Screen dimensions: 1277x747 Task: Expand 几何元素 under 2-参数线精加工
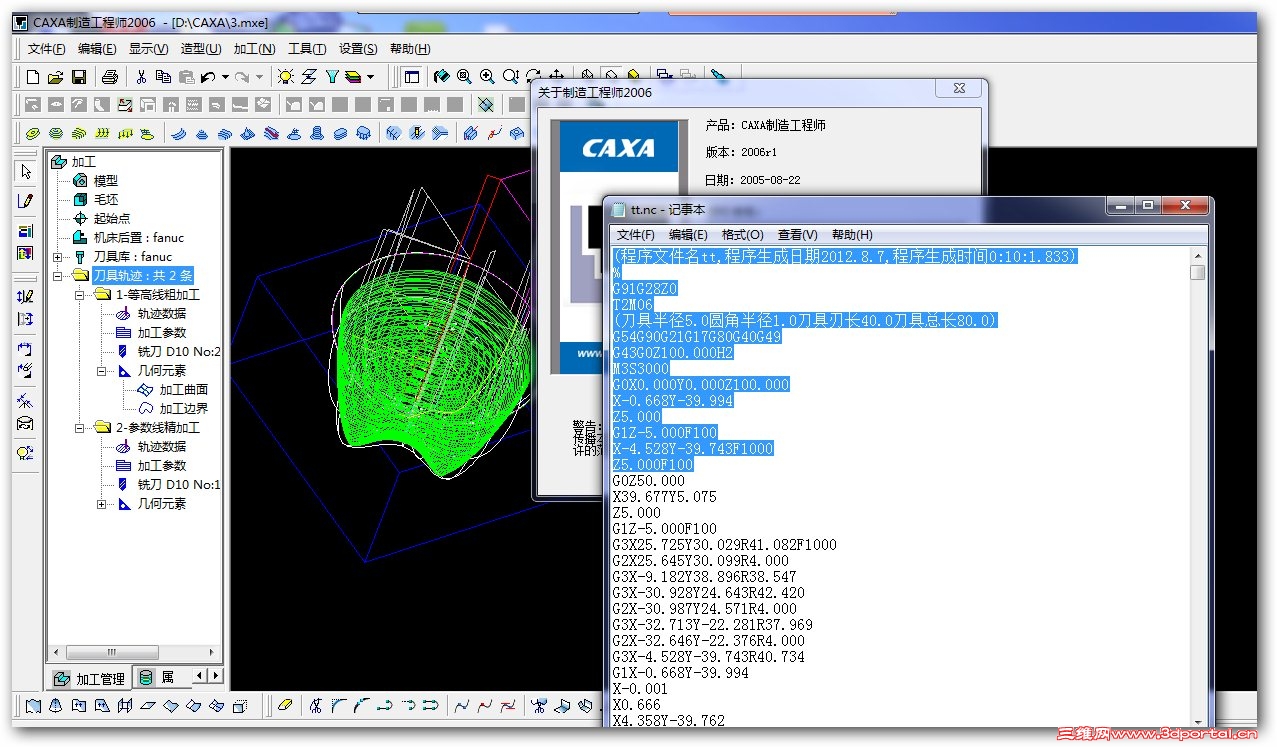click(x=101, y=504)
